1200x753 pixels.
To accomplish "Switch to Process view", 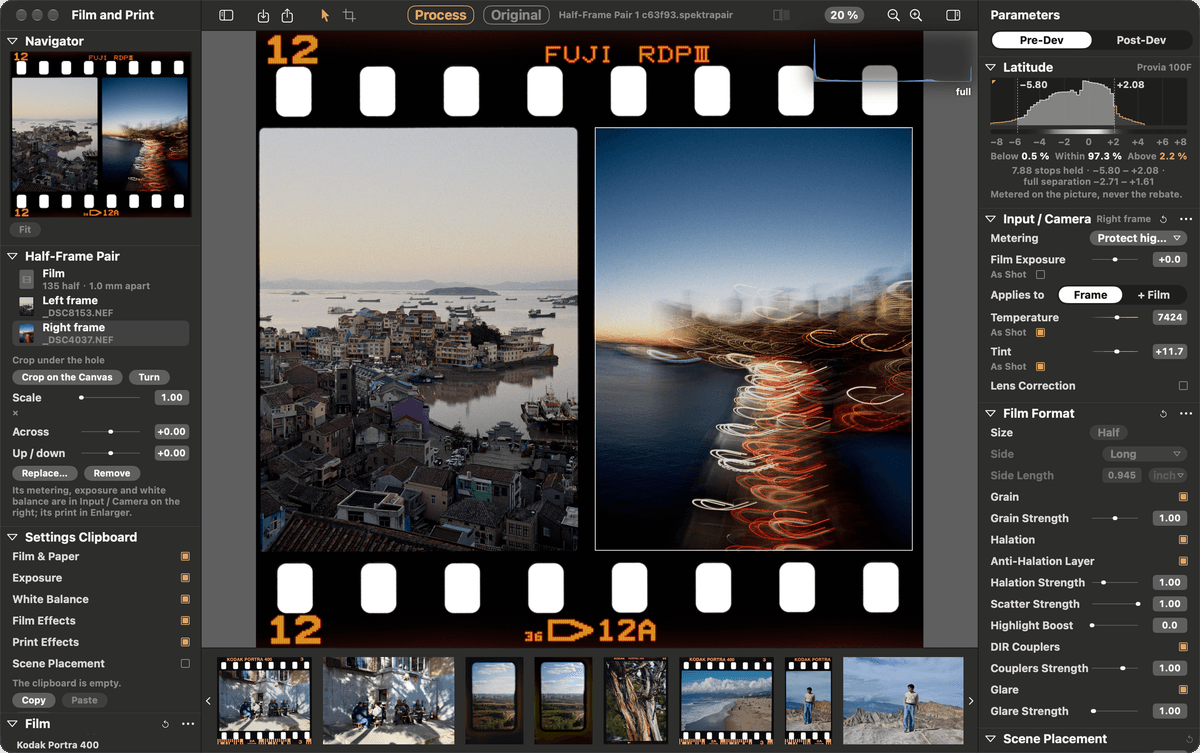I will coord(441,15).
